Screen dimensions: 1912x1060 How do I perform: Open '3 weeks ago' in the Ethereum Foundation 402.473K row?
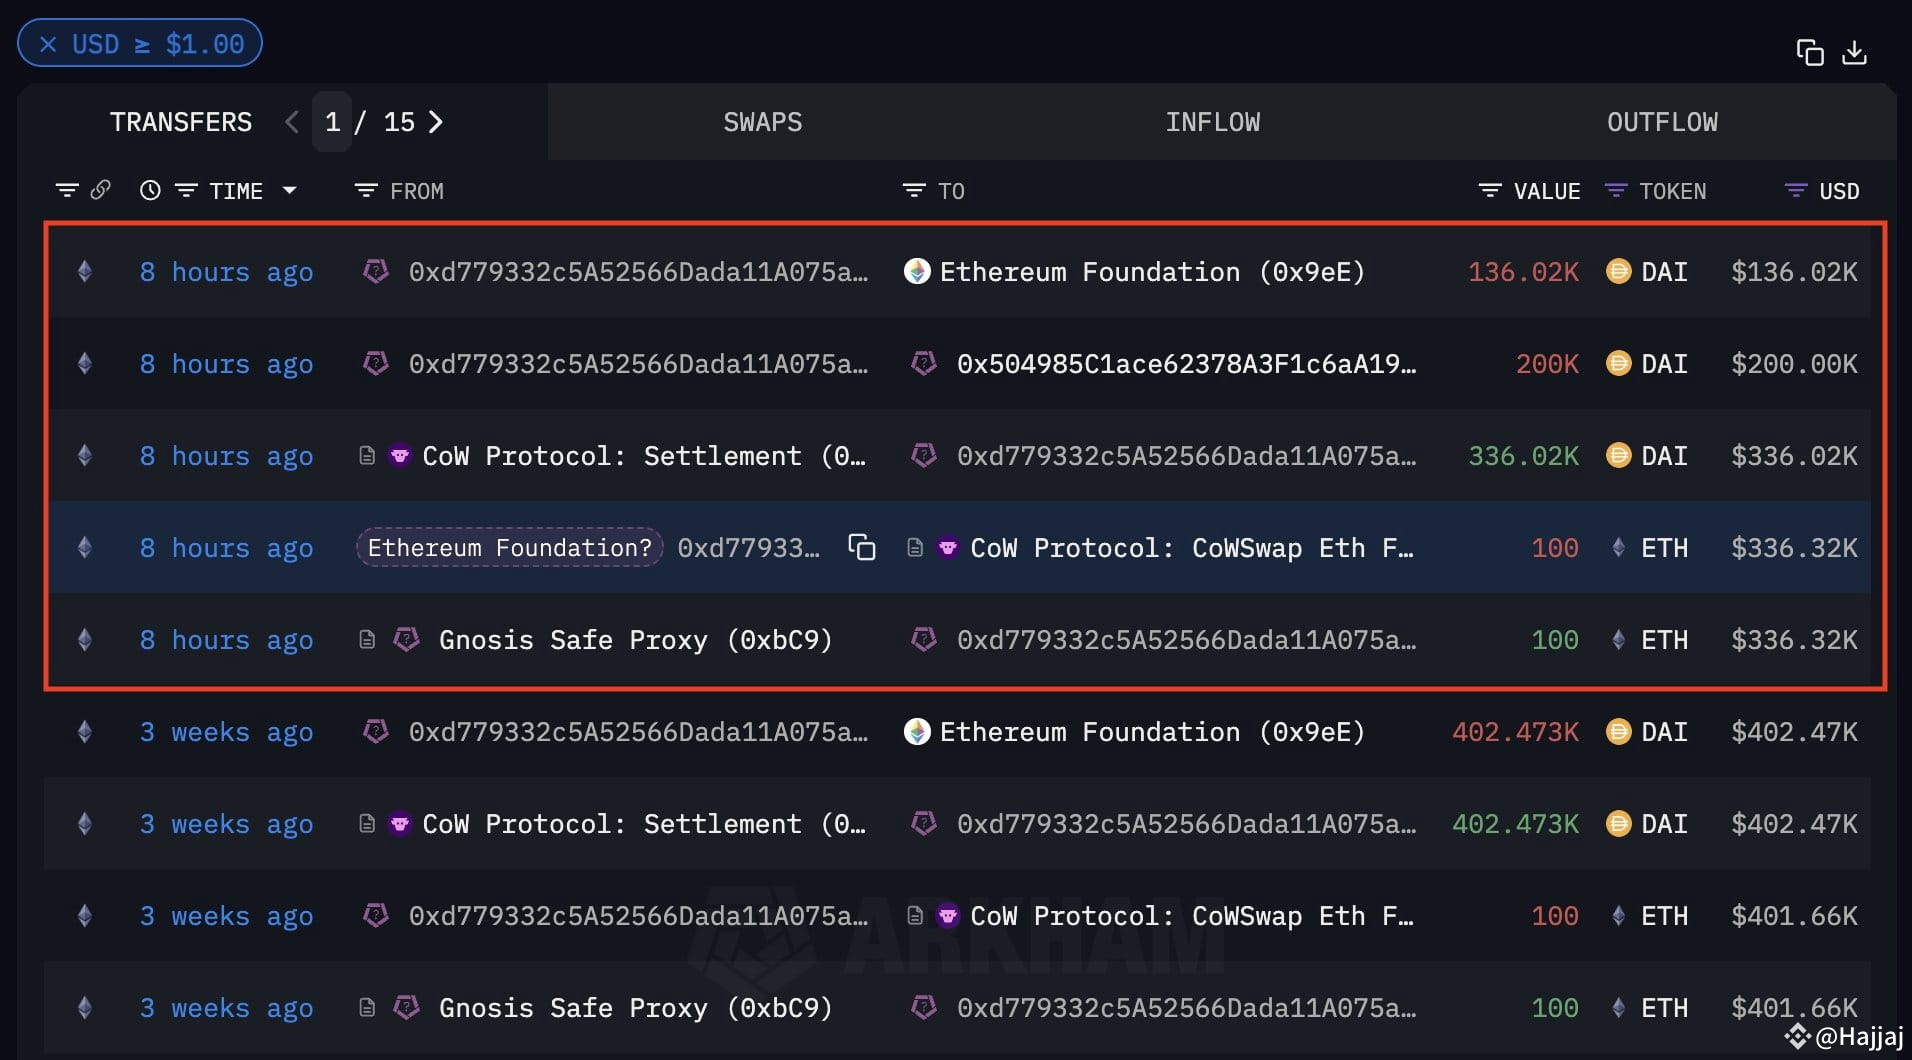click(x=226, y=732)
